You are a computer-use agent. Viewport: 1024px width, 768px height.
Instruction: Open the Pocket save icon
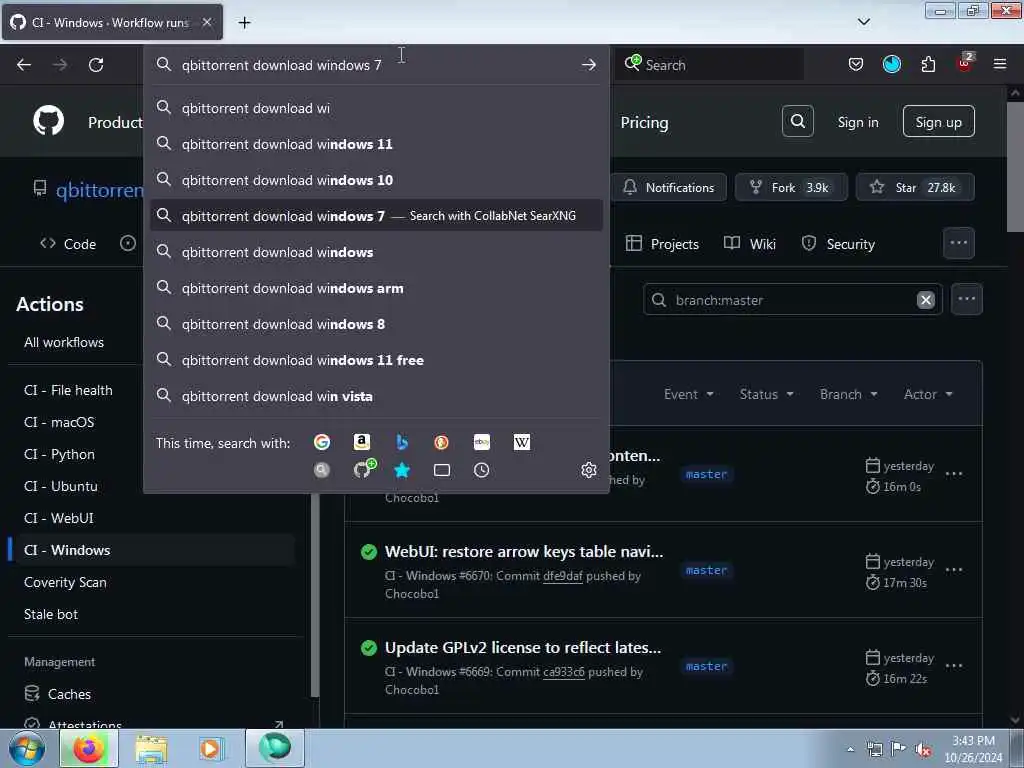(x=856, y=64)
